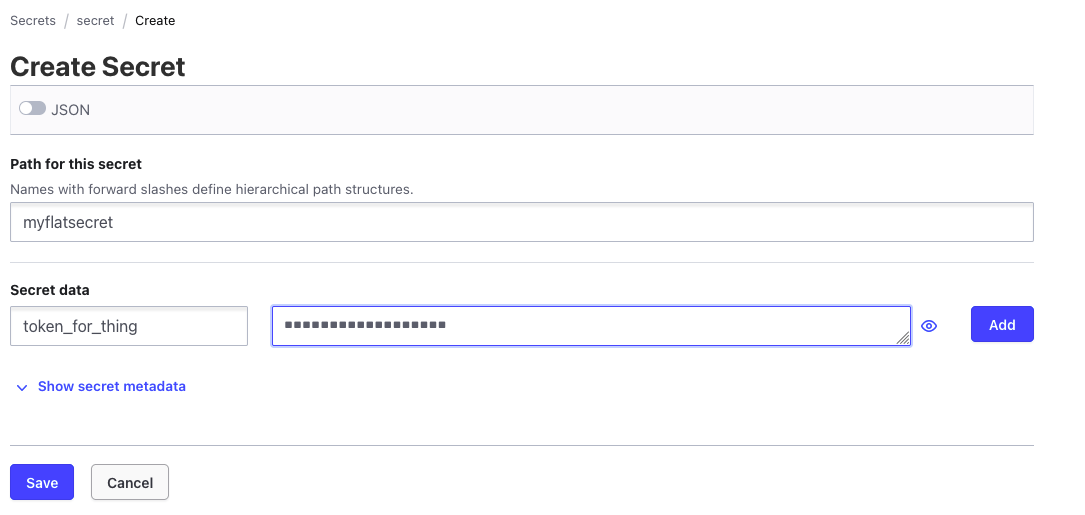
Task: Cancel creating the secret
Action: pos(130,482)
